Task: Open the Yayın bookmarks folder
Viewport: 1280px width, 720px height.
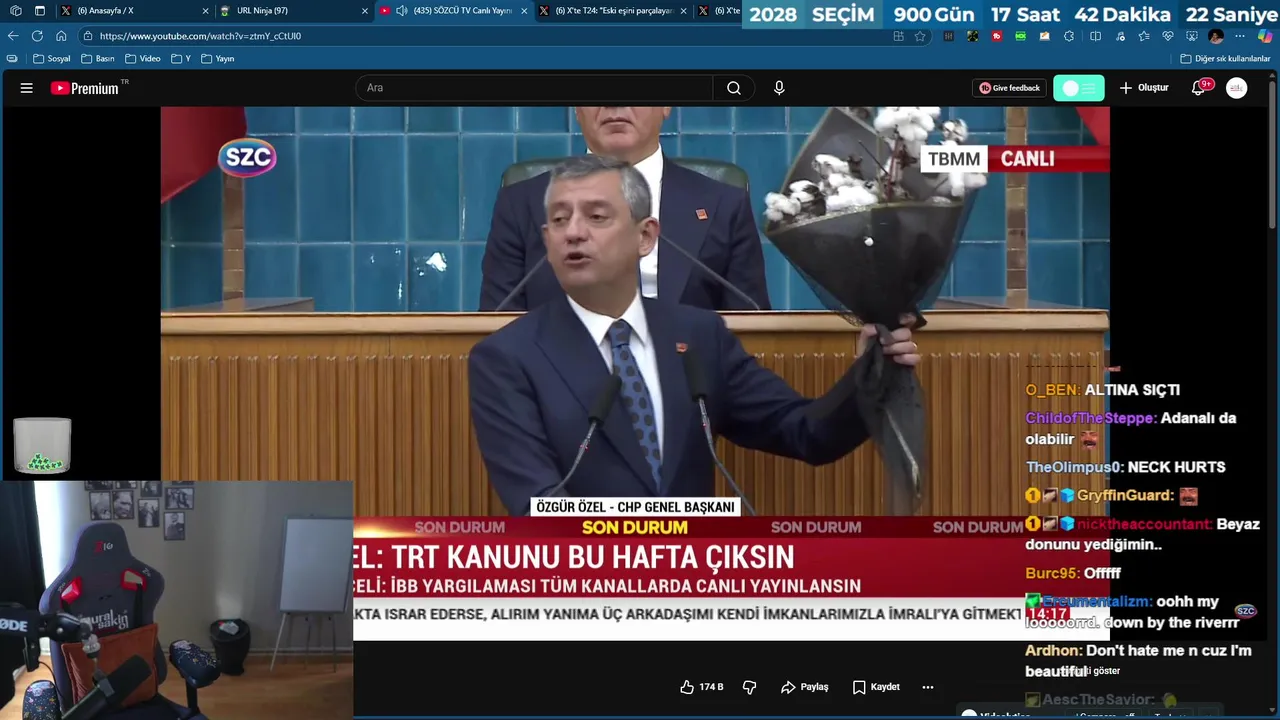Action: [x=218, y=59]
